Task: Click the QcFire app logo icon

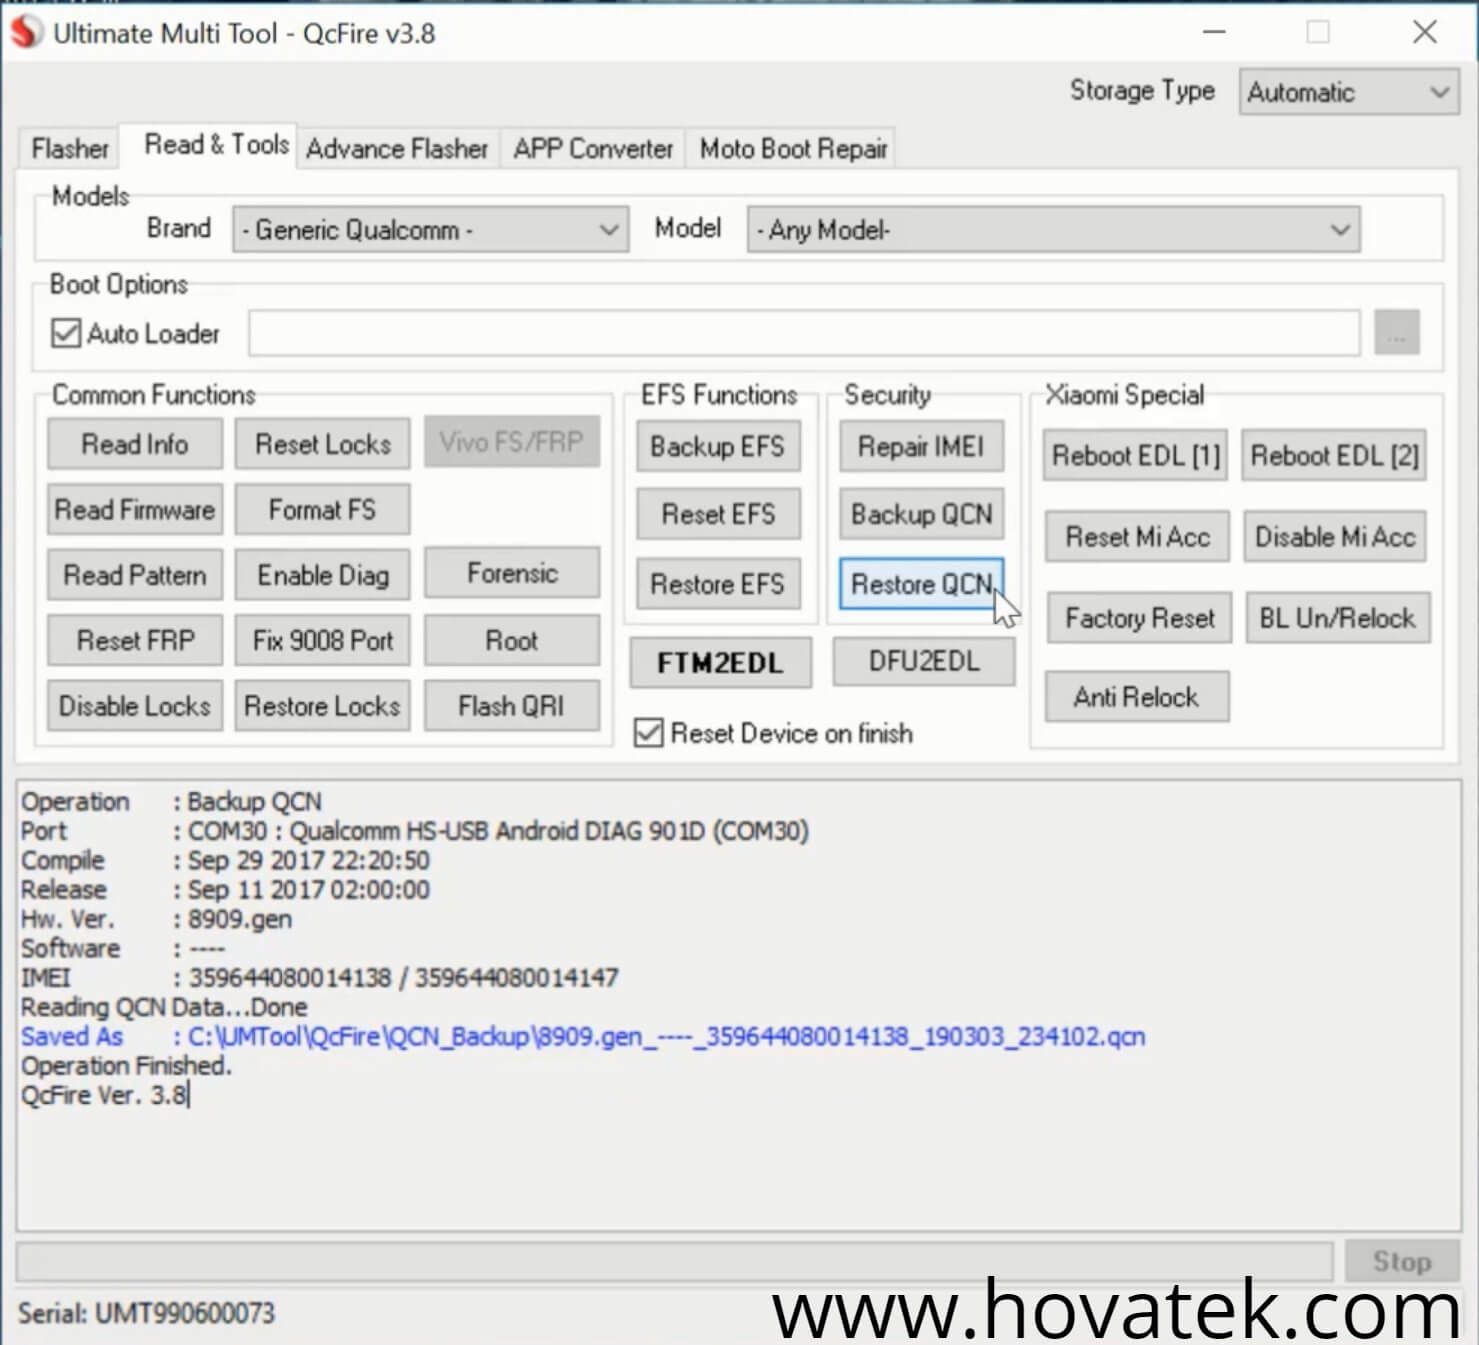Action: coord(26,32)
